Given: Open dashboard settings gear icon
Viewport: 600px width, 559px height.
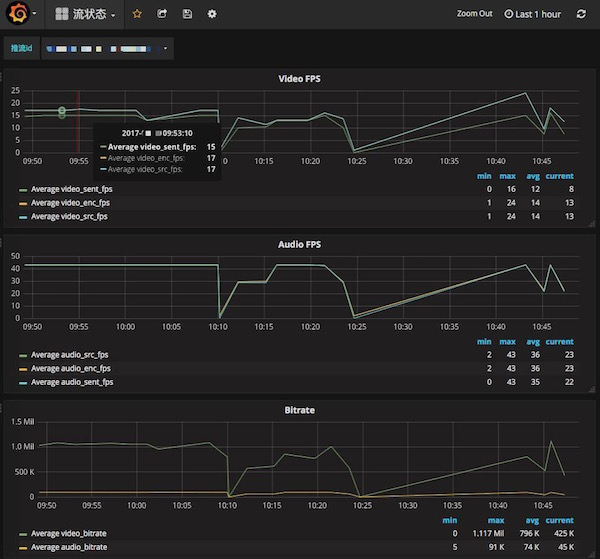Looking at the screenshot, I should (212, 14).
